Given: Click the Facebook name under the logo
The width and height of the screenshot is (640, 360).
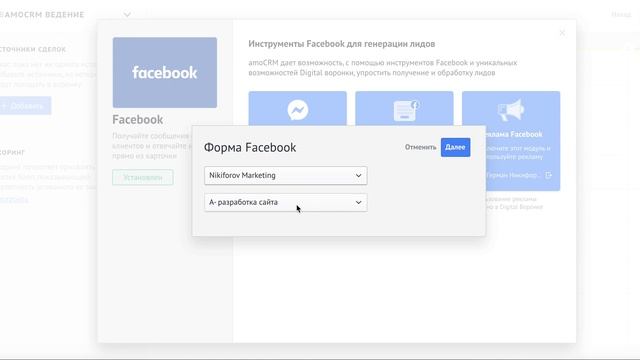Looking at the screenshot, I should (138, 120).
